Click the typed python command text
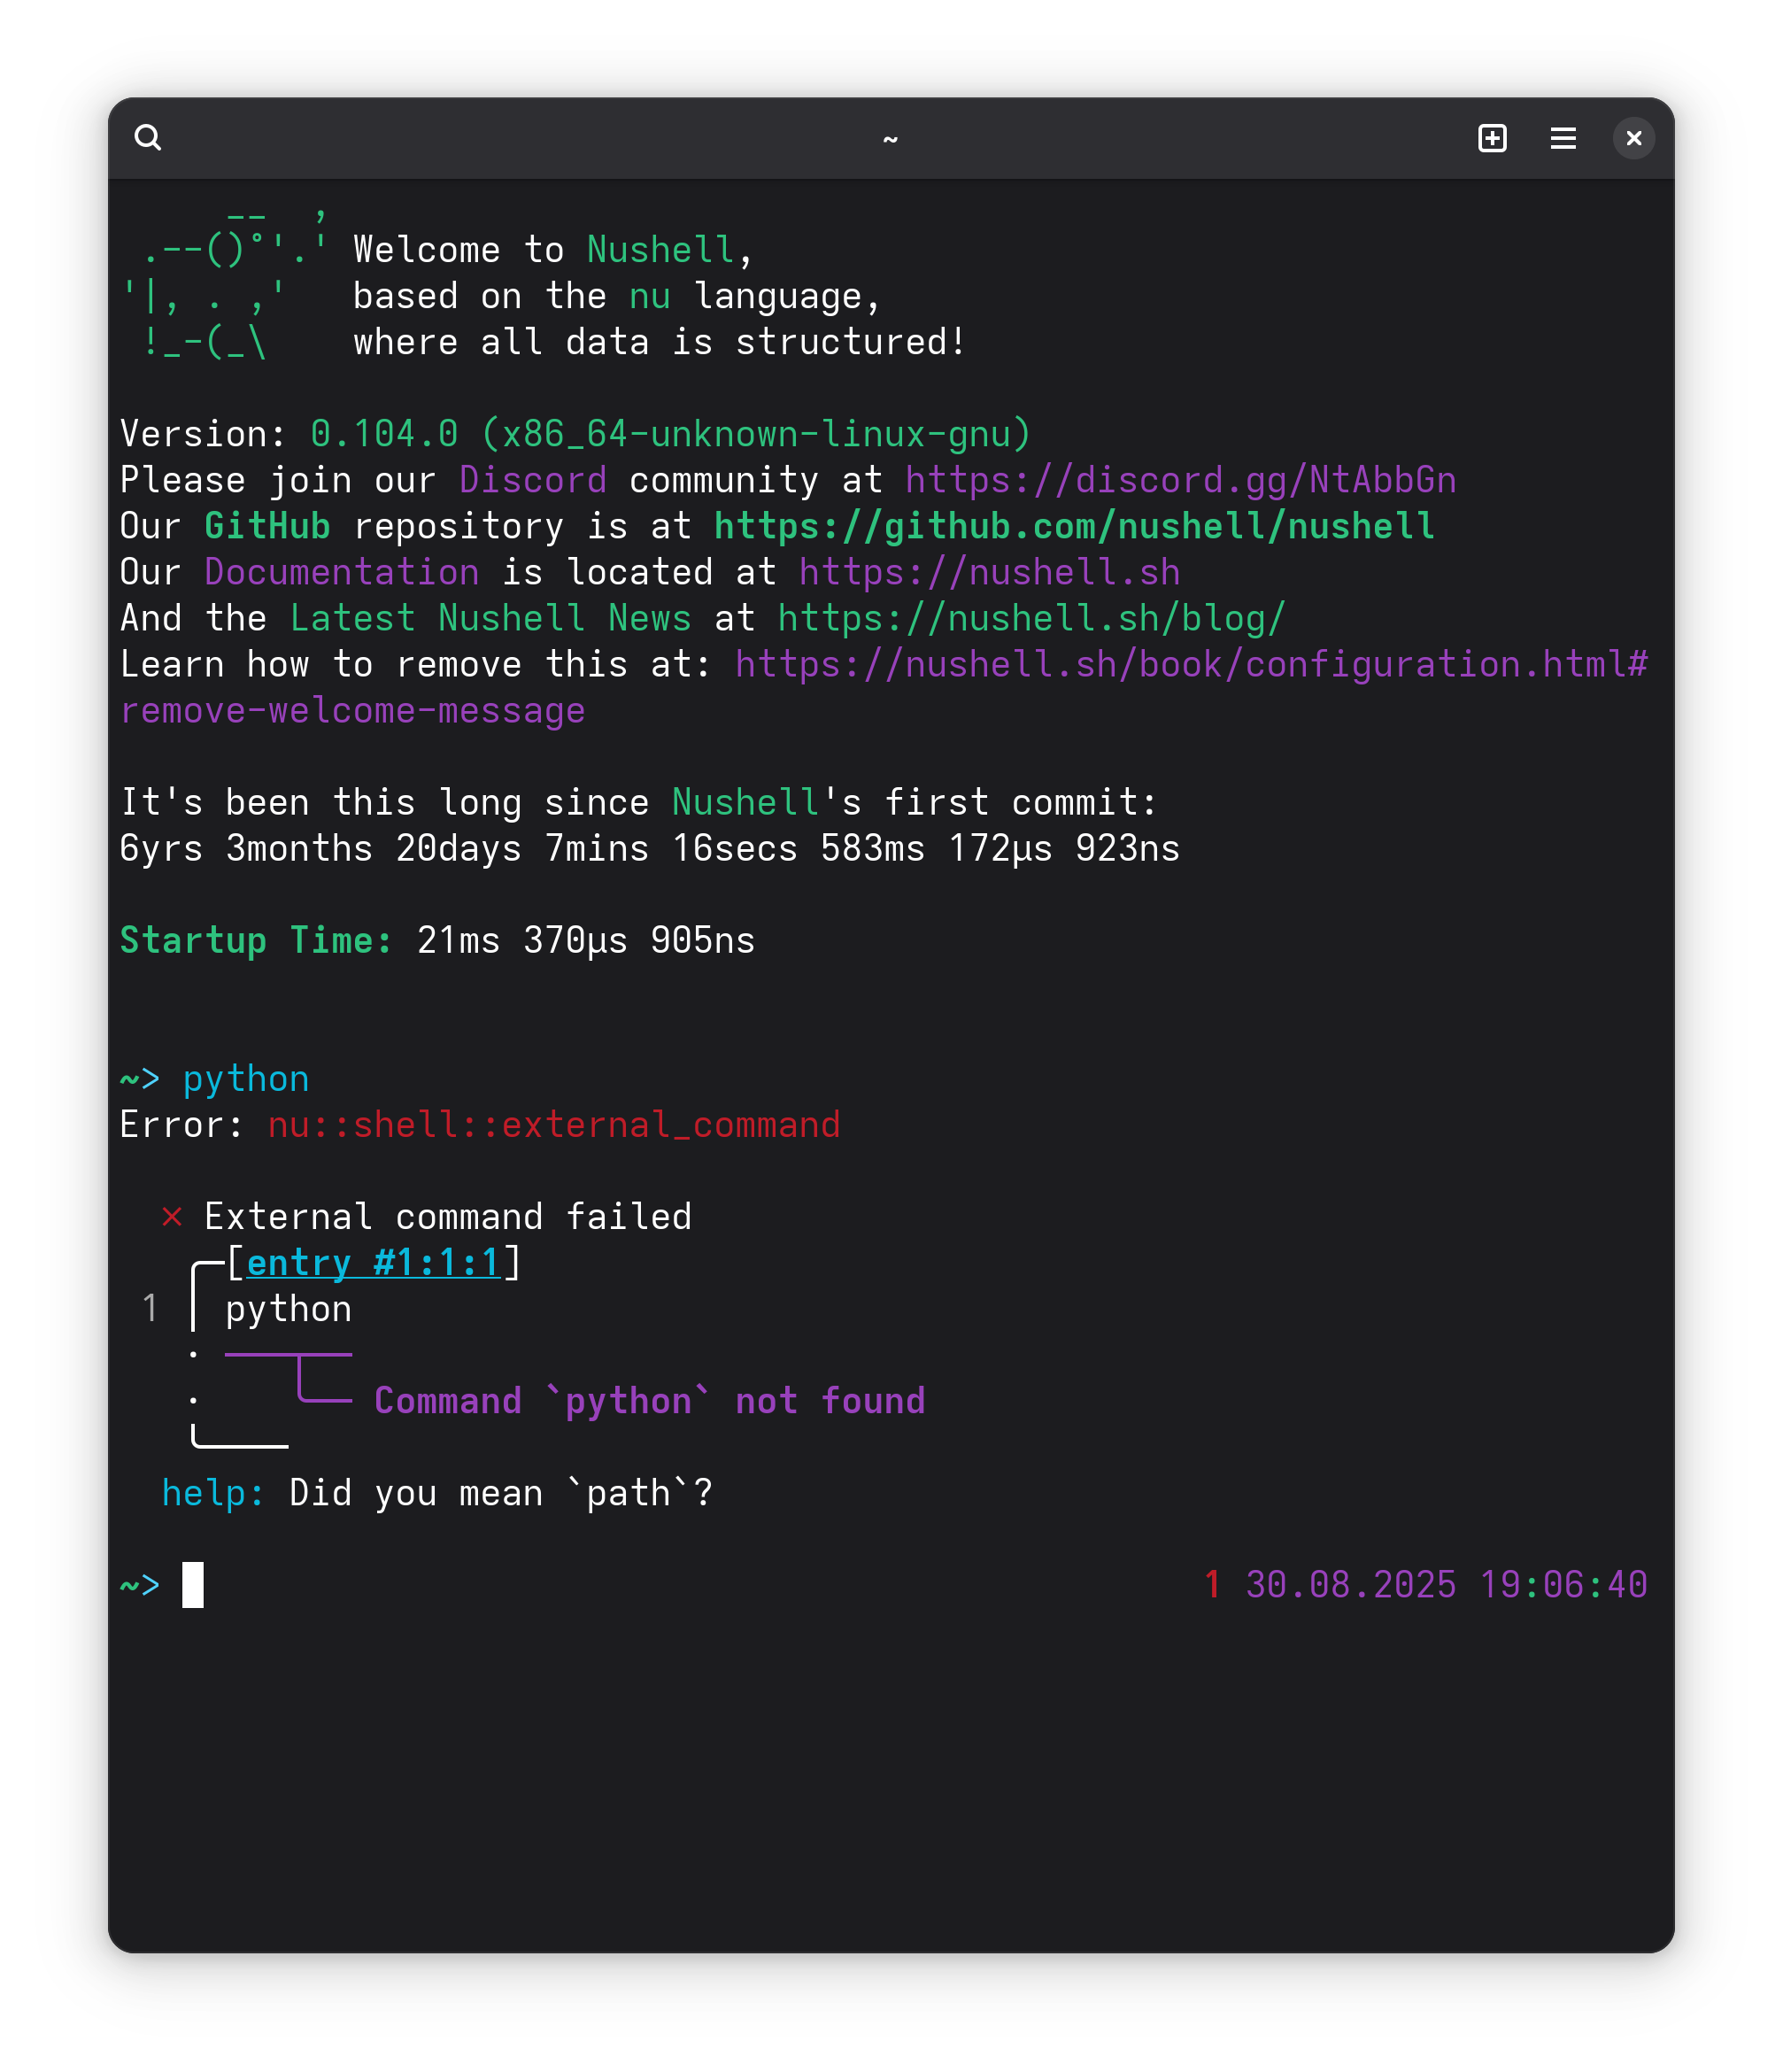Screen dimensions: 1783x2072 pos(246,1079)
